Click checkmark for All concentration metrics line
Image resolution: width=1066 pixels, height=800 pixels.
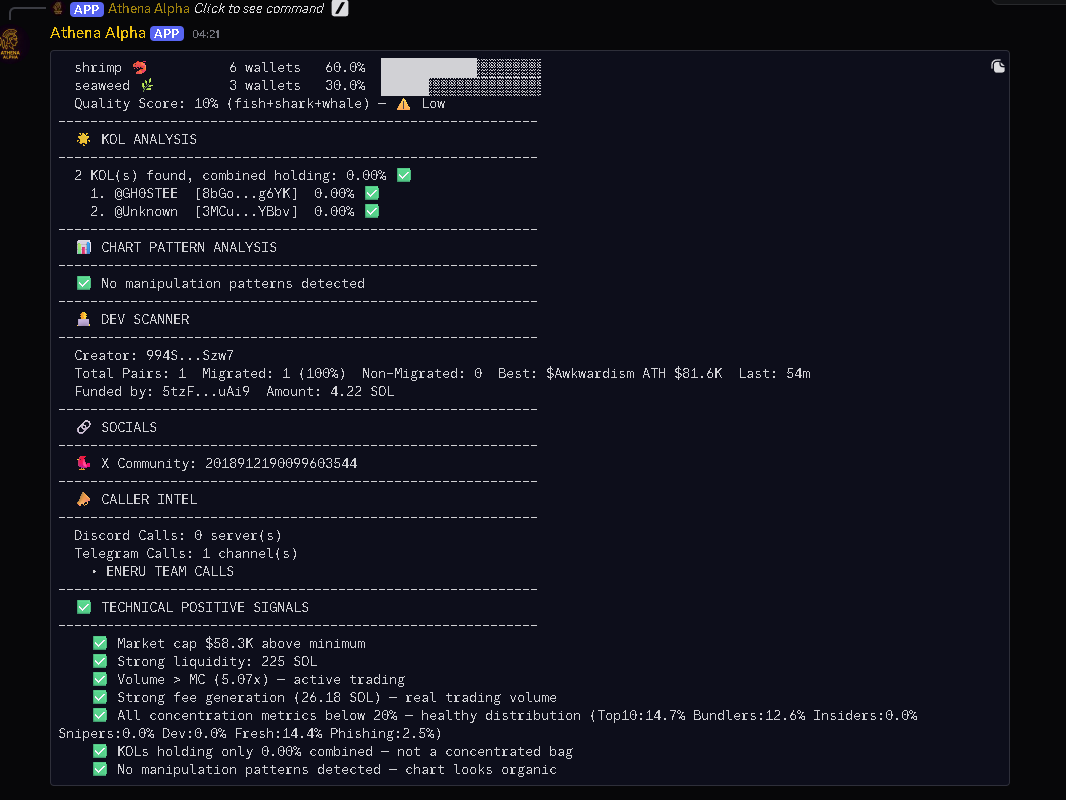tap(100, 715)
